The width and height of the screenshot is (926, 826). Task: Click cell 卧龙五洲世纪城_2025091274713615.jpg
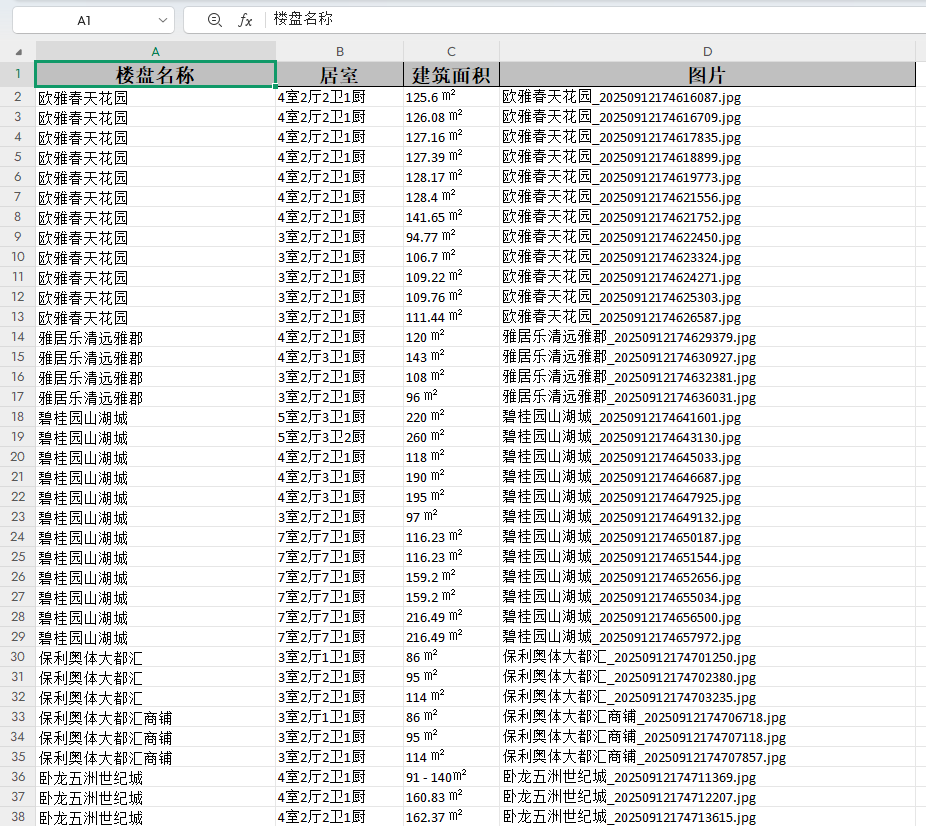pyautogui.click(x=707, y=817)
